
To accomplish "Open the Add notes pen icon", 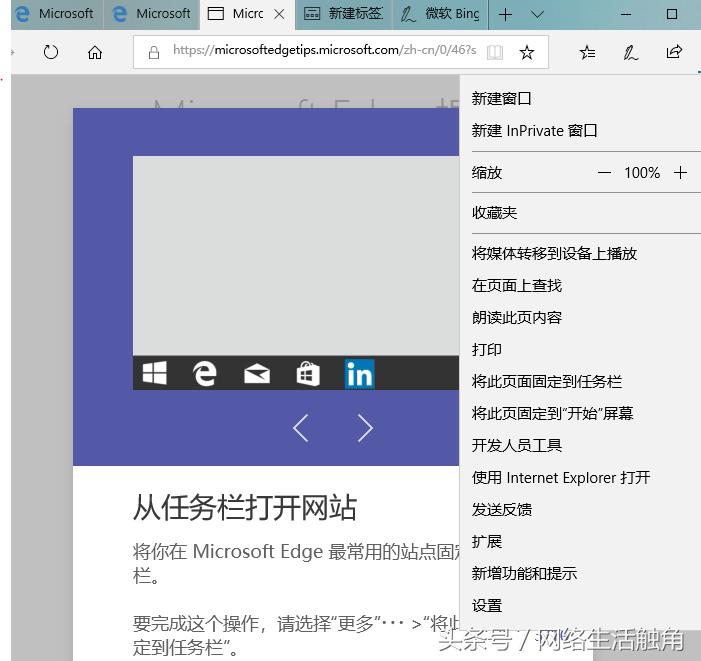I will 630,52.
